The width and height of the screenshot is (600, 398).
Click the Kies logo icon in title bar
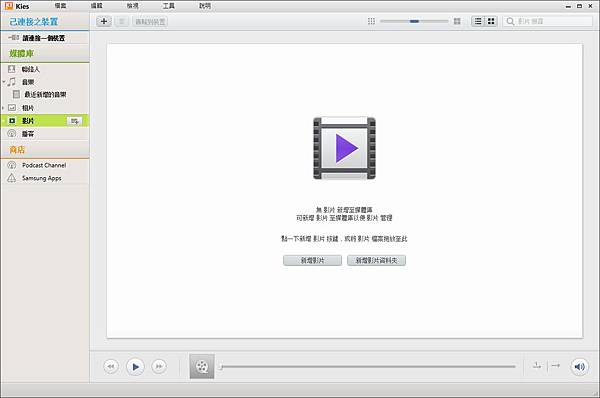tap(9, 6)
